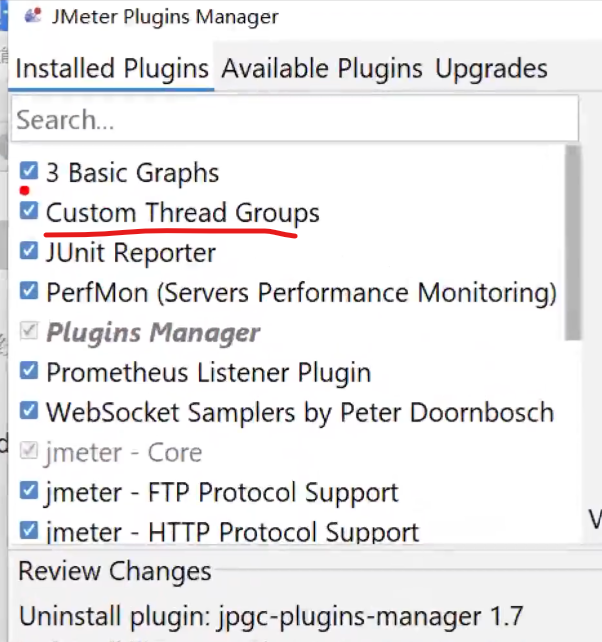The image size is (602, 642).
Task: Select the jmeter - Core list entry
Action: [124, 453]
